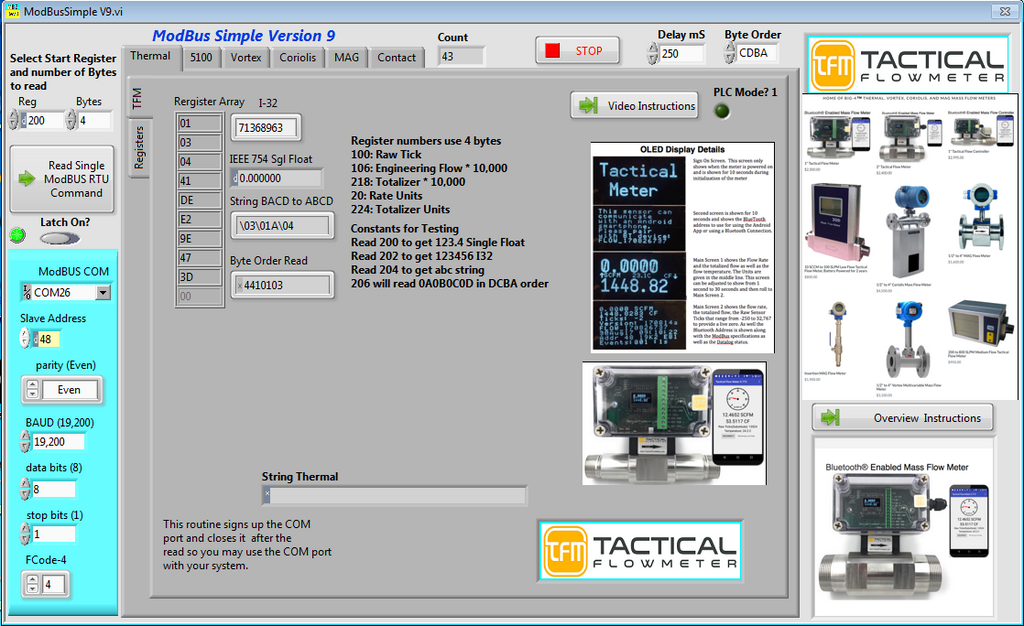Click the Delay mS stepper arrows

(653, 54)
